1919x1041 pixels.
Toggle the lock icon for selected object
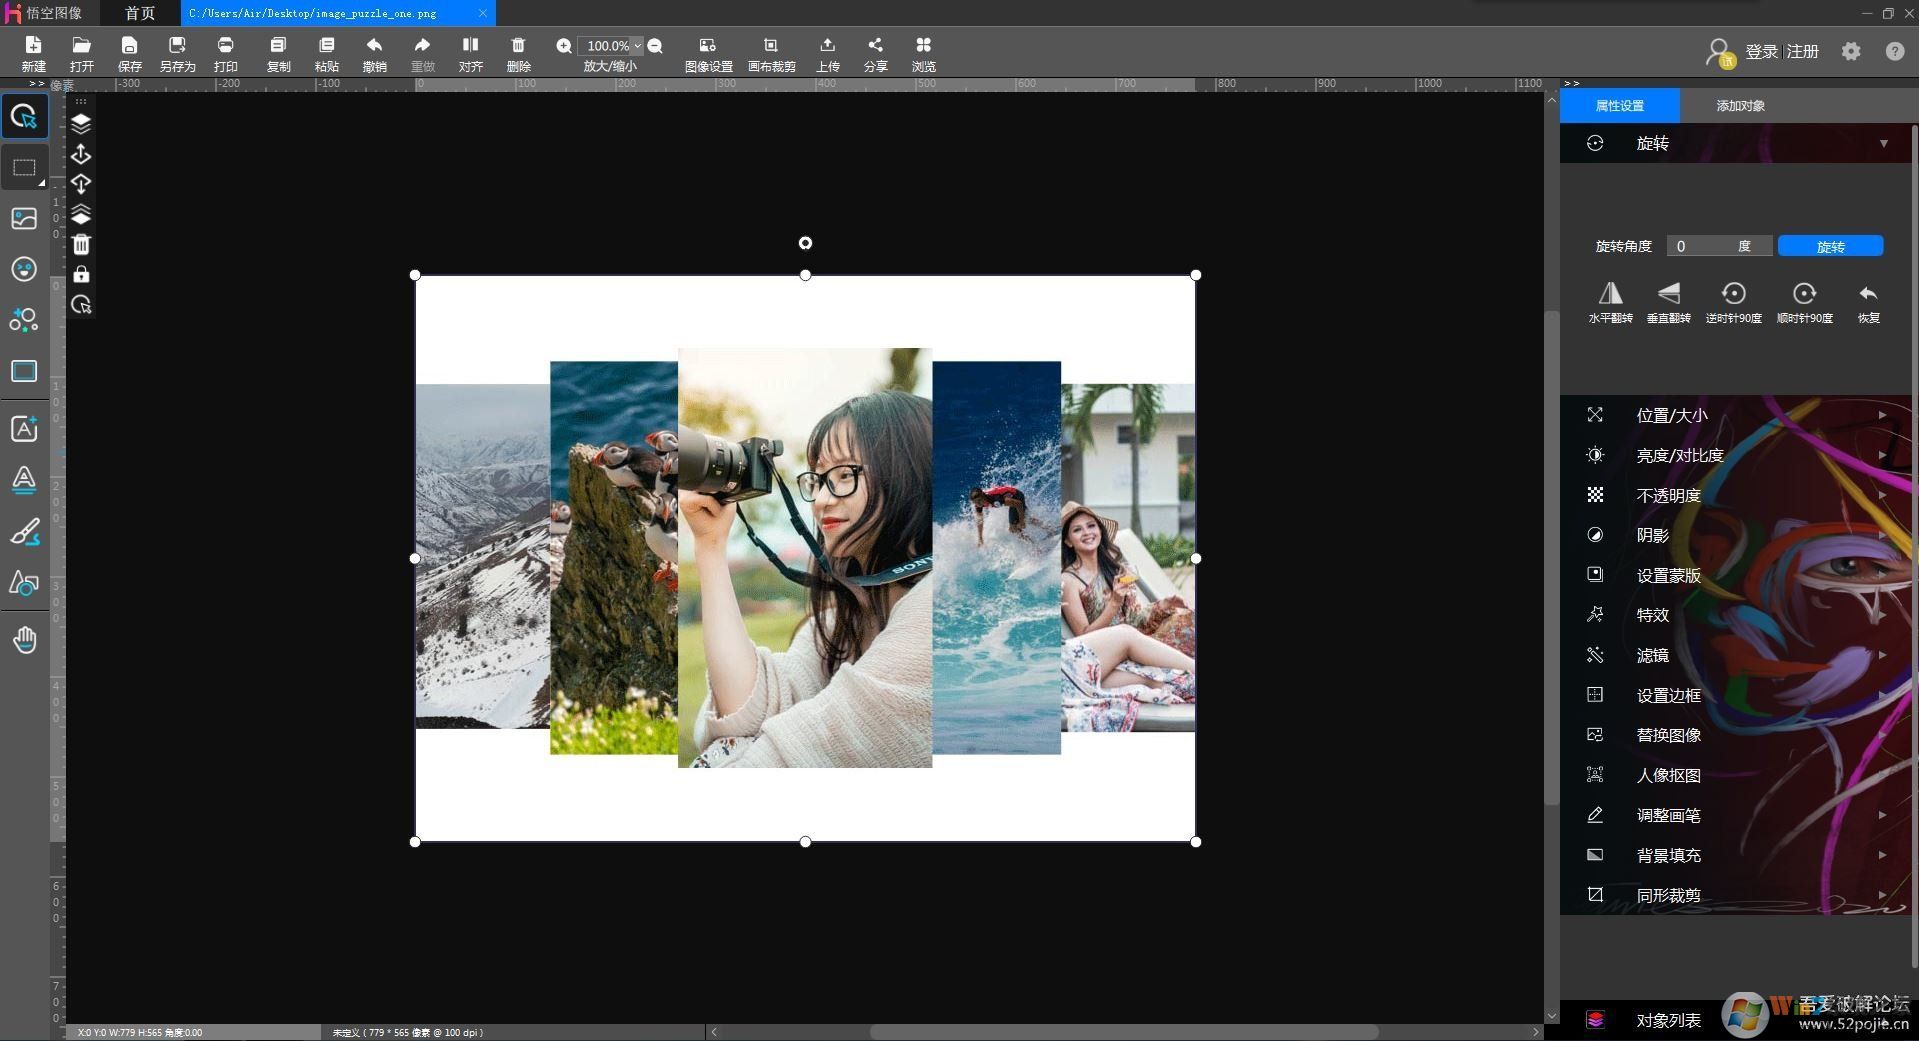click(x=81, y=275)
